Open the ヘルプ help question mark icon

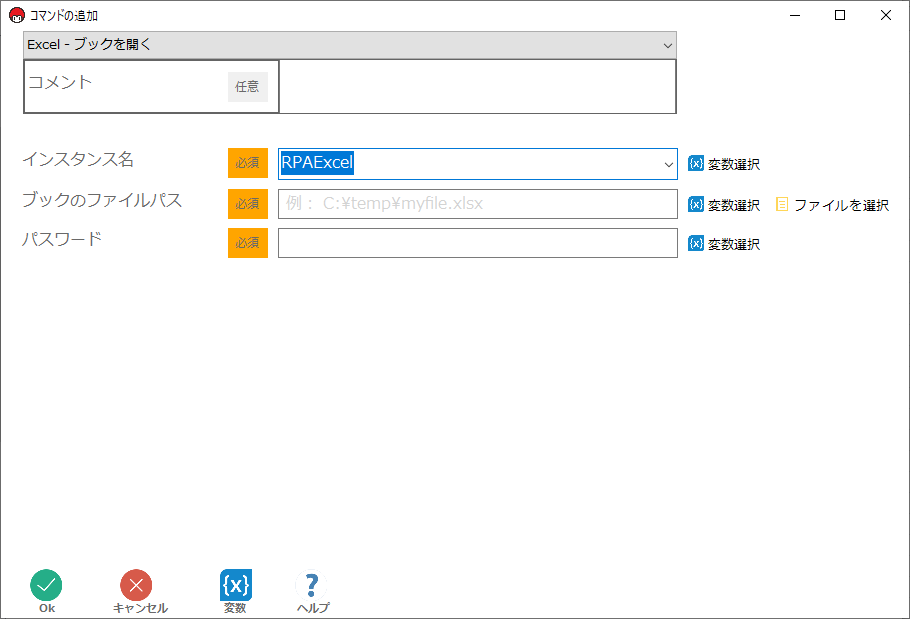pos(312,585)
